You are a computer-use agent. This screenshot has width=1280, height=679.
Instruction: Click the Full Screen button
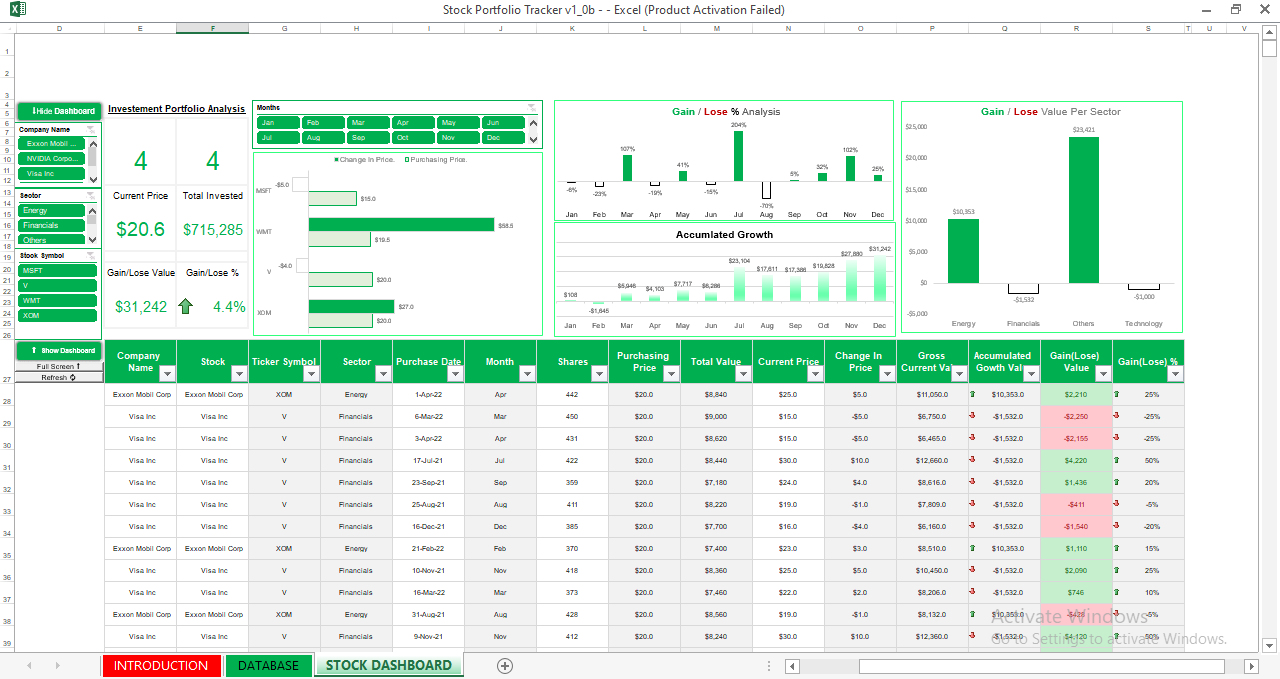(x=60, y=367)
